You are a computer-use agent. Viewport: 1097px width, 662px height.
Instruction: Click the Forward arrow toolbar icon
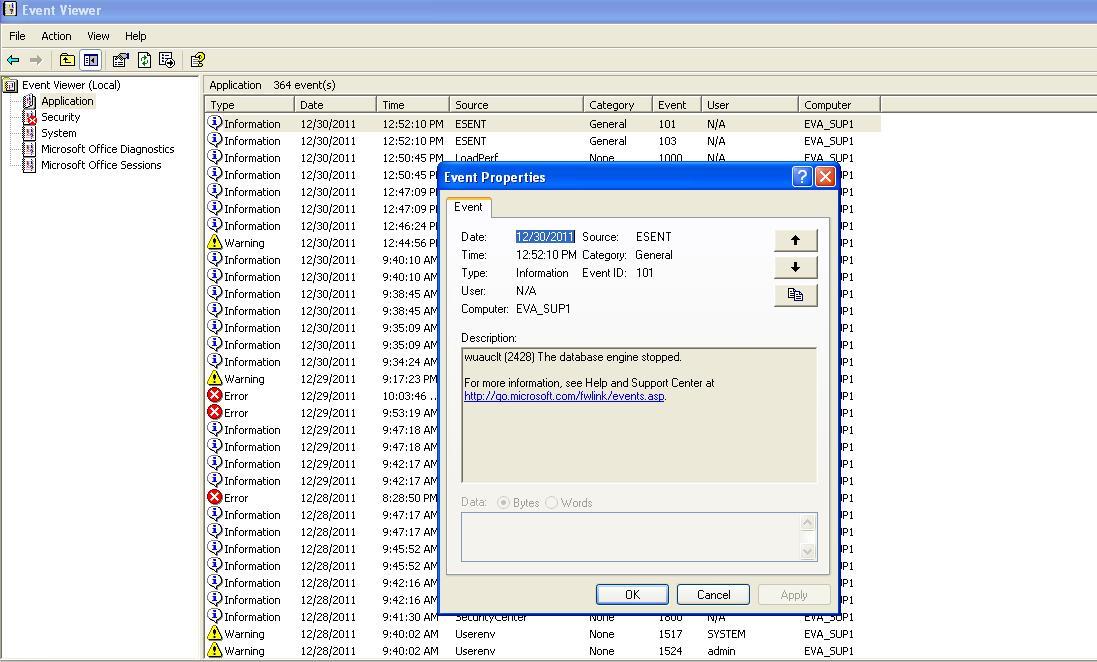[x=35, y=60]
